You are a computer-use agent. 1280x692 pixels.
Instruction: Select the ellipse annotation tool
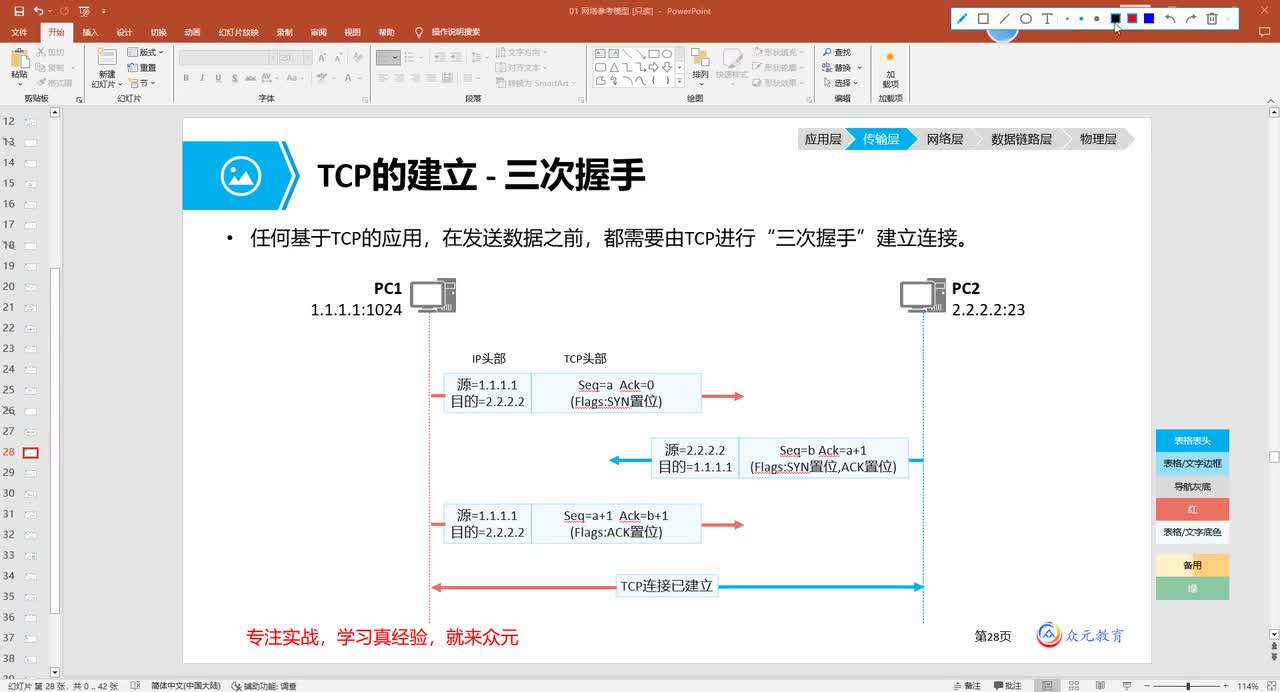click(1026, 18)
